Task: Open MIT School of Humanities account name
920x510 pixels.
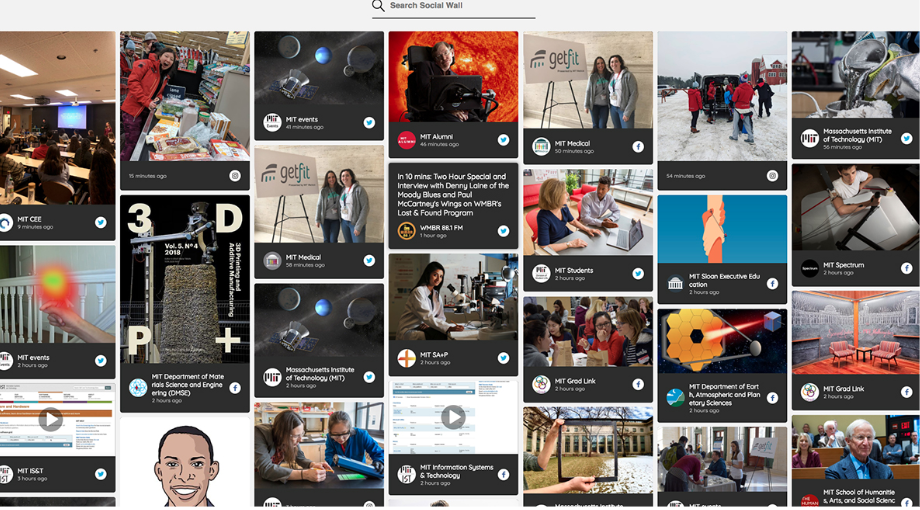Action: pyautogui.click(x=859, y=497)
